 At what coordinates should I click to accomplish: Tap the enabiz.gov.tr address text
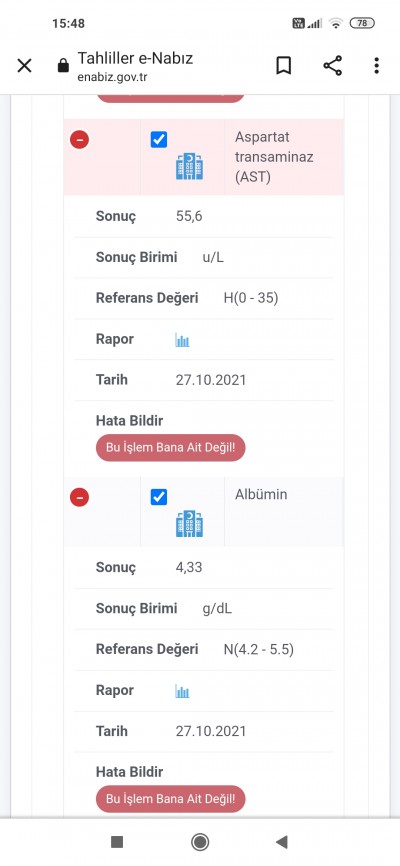[x=112, y=77]
